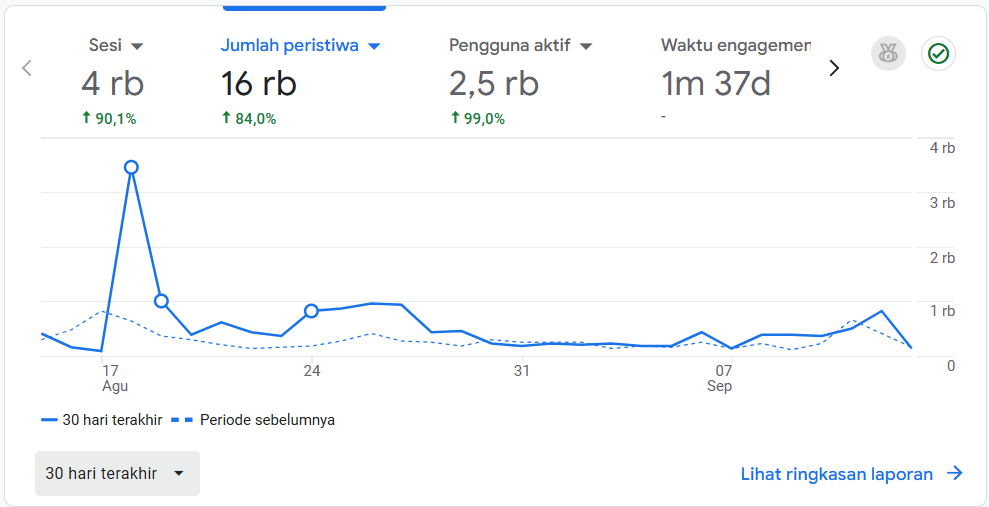The image size is (989, 507).
Task: Expand the Pengguna aktif metric dropdown
Action: pos(586,46)
